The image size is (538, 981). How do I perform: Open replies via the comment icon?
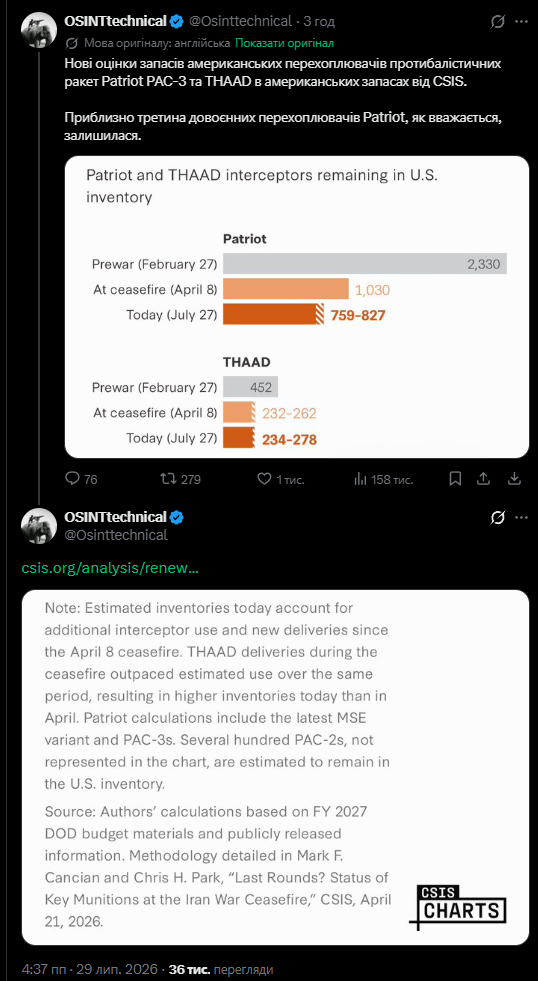[x=73, y=479]
